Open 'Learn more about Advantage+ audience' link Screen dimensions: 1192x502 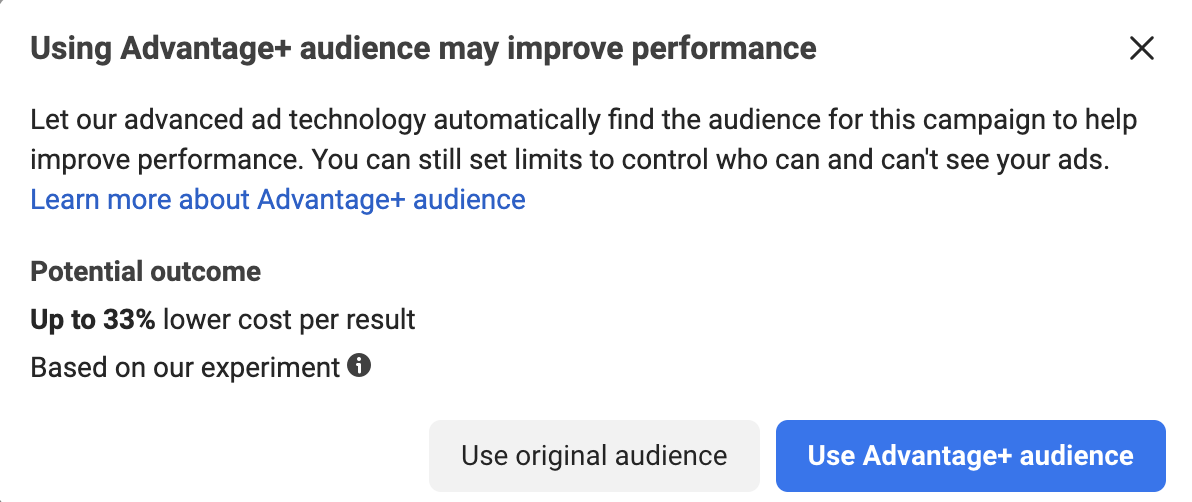[x=277, y=199]
